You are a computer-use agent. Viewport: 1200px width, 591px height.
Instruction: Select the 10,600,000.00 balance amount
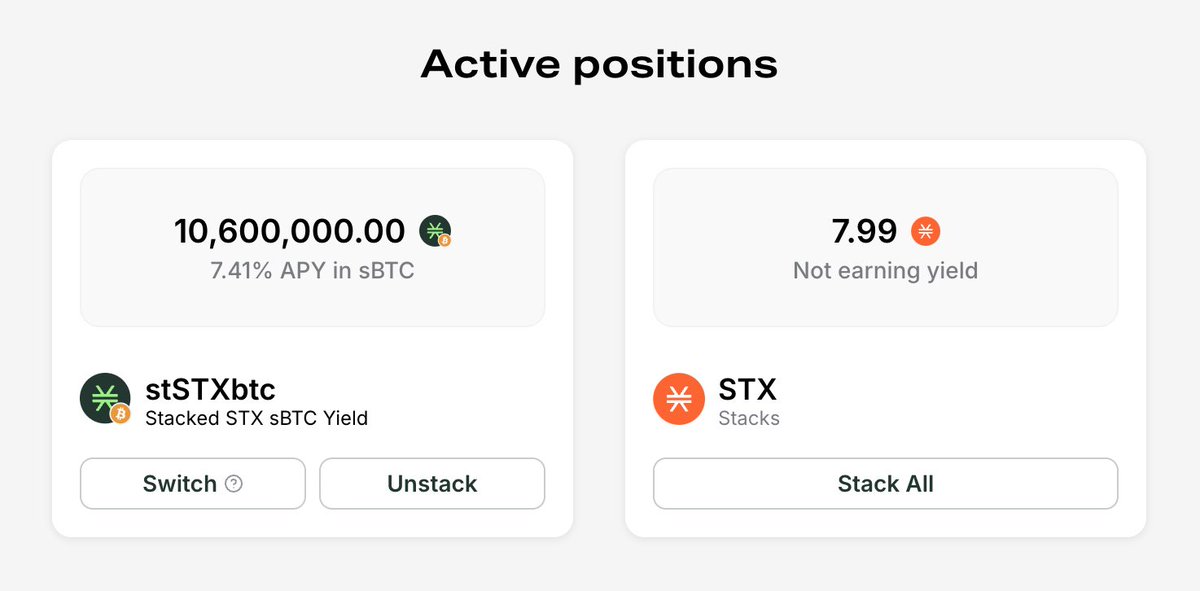[x=290, y=231]
